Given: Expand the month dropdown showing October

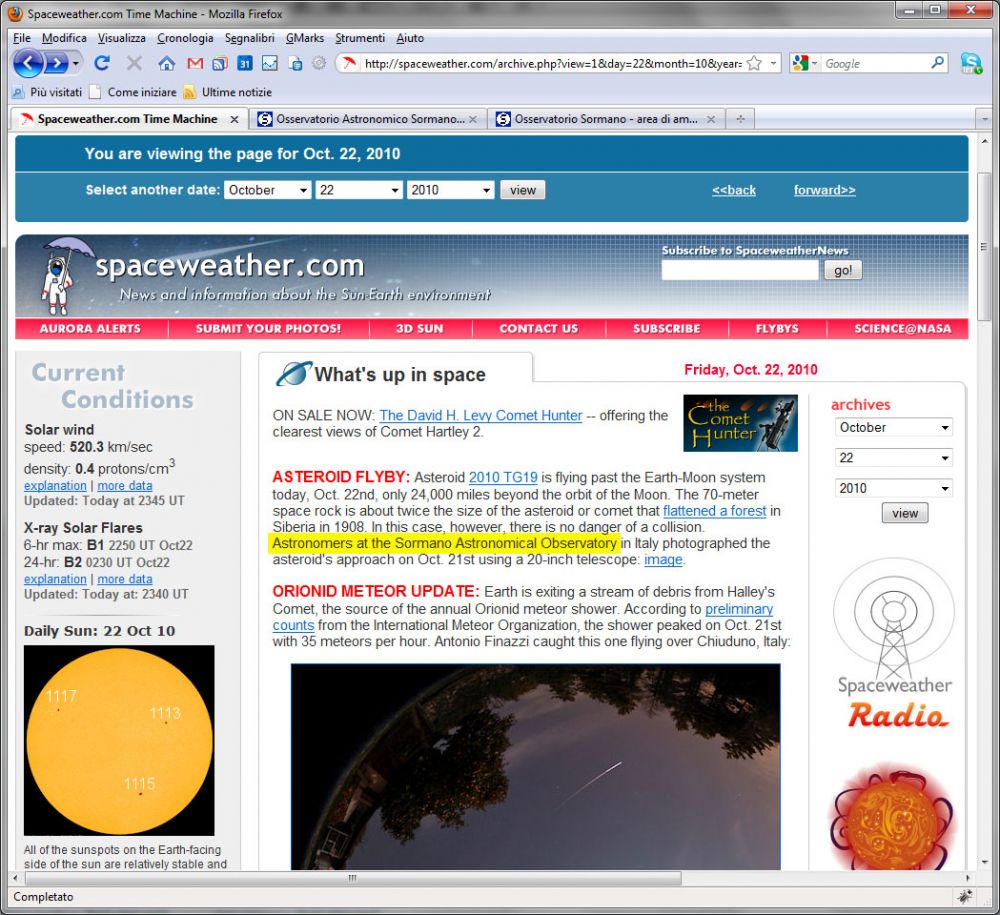Looking at the screenshot, I should click(x=267, y=190).
